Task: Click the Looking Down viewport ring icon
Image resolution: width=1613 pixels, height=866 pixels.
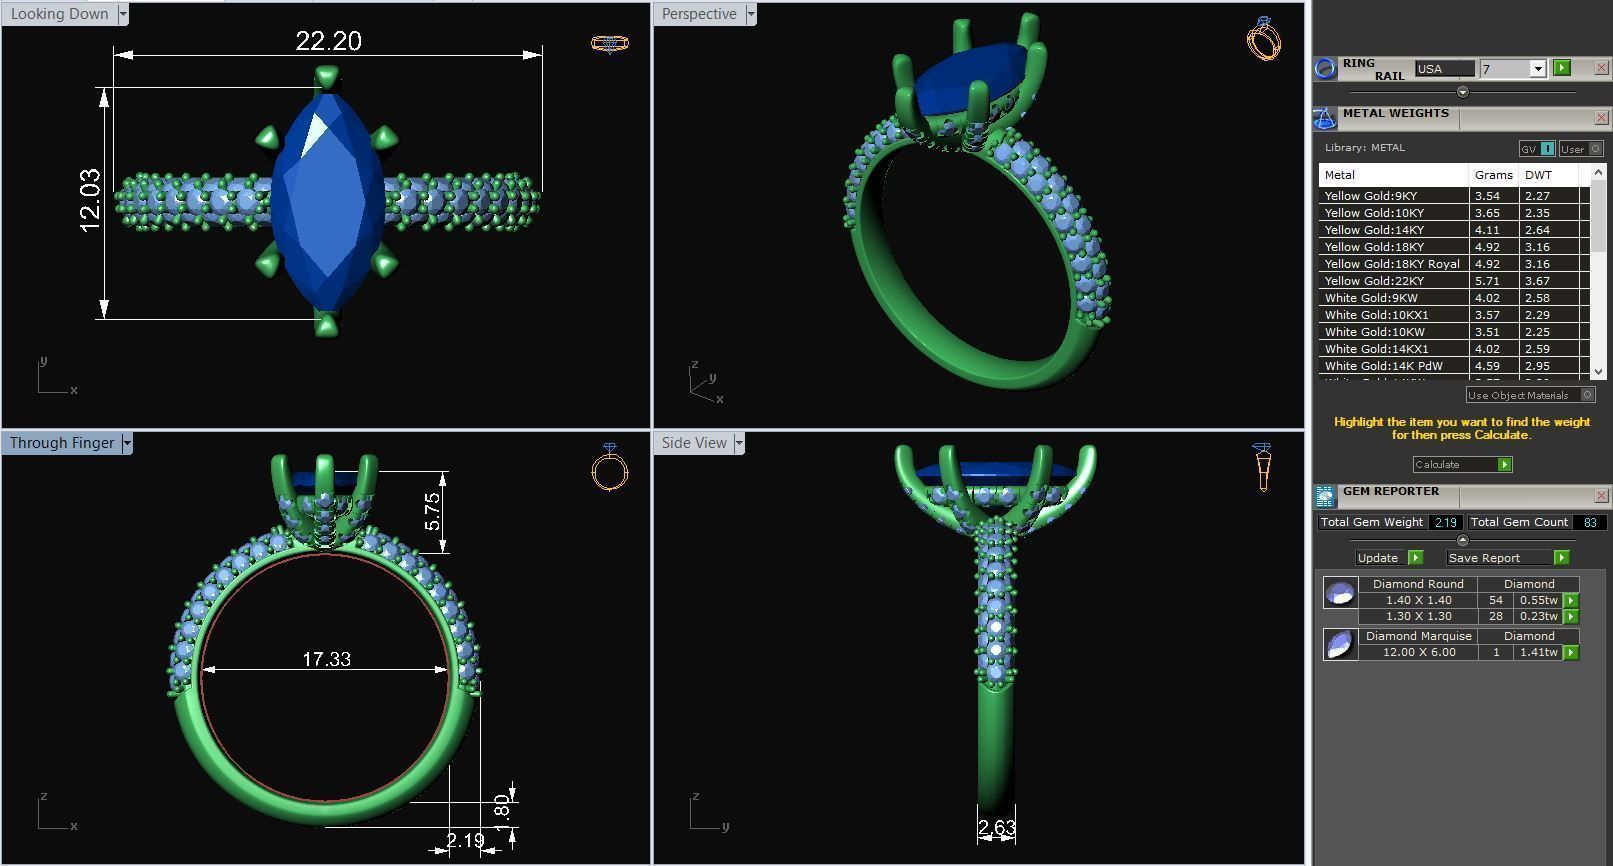Action: (x=609, y=43)
